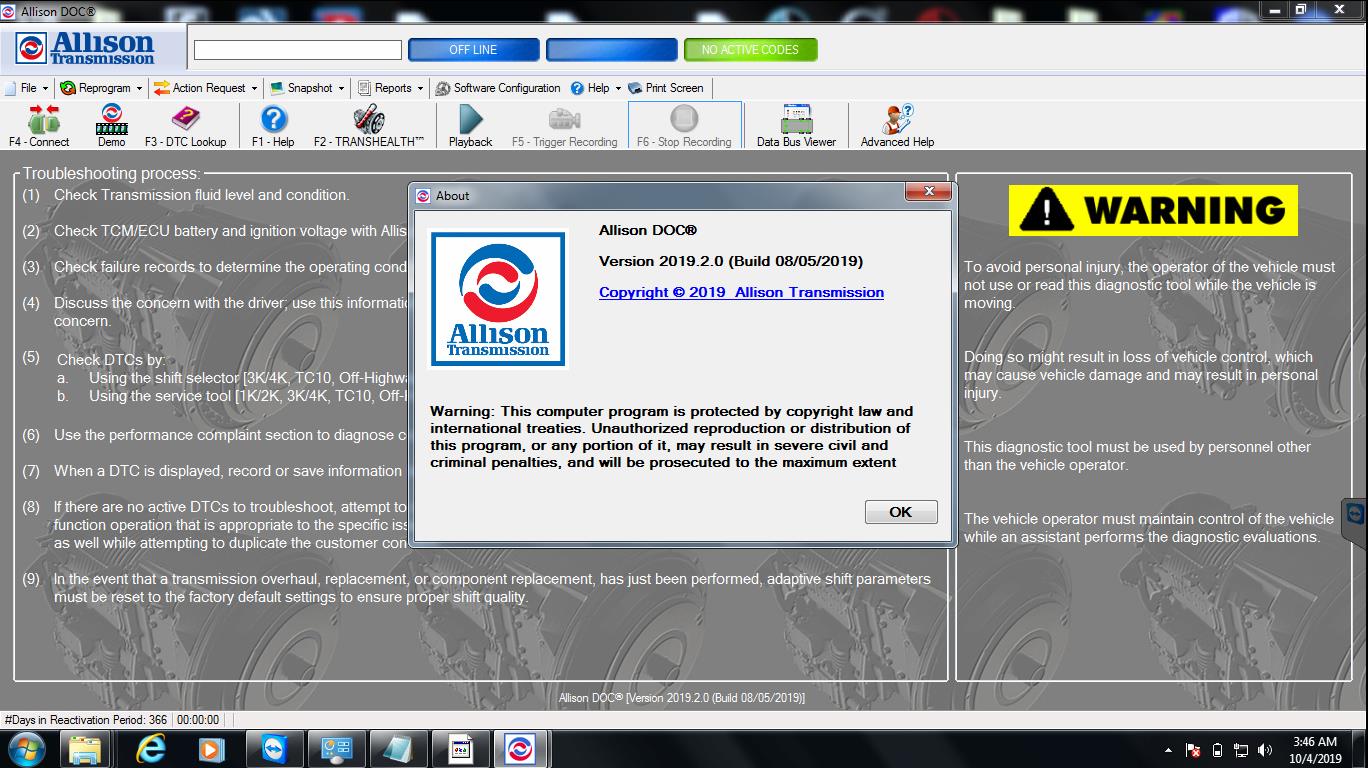This screenshot has height=768, width=1368.
Task: Open F1 - Help from toolbar
Action: 273,126
